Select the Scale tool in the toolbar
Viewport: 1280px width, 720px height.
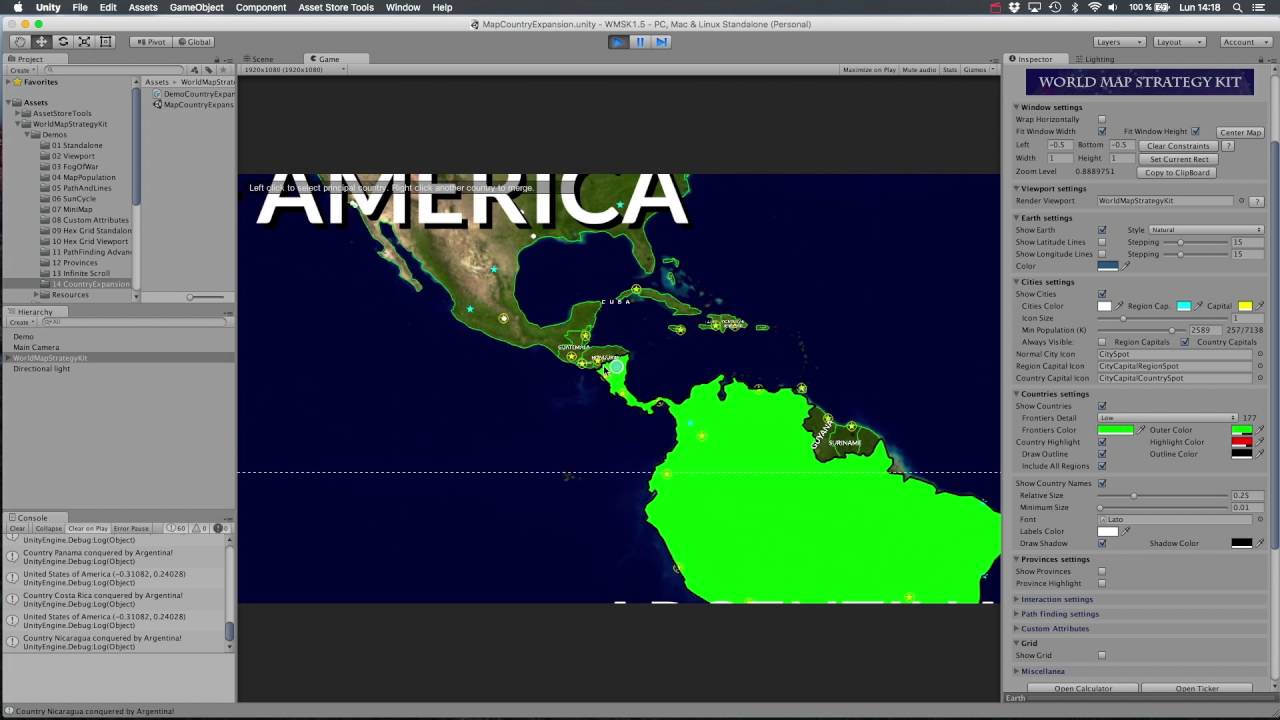[x=85, y=41]
